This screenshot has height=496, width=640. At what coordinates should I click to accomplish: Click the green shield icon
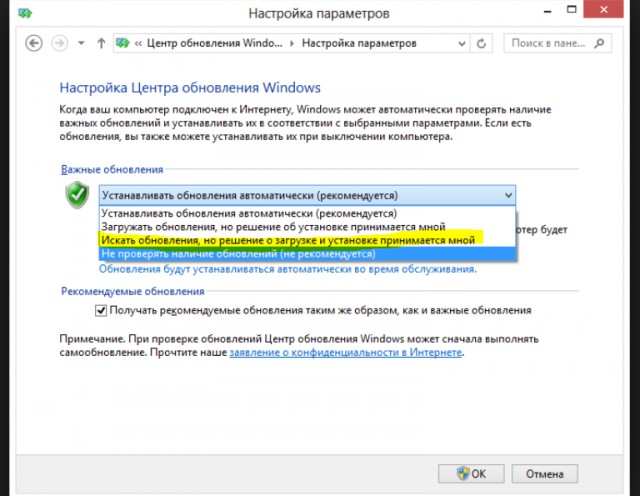77,195
